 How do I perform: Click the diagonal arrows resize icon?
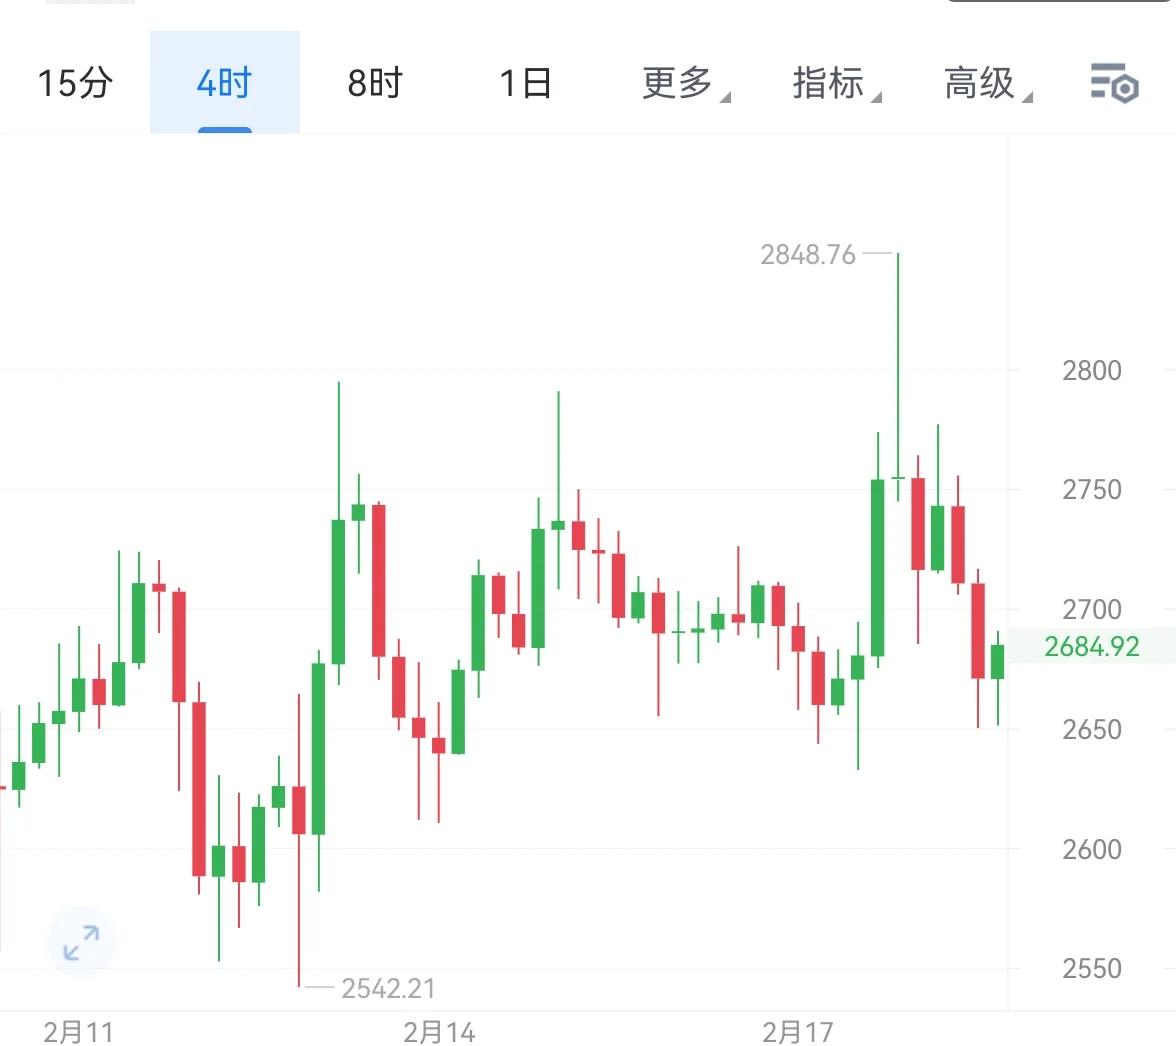80,941
